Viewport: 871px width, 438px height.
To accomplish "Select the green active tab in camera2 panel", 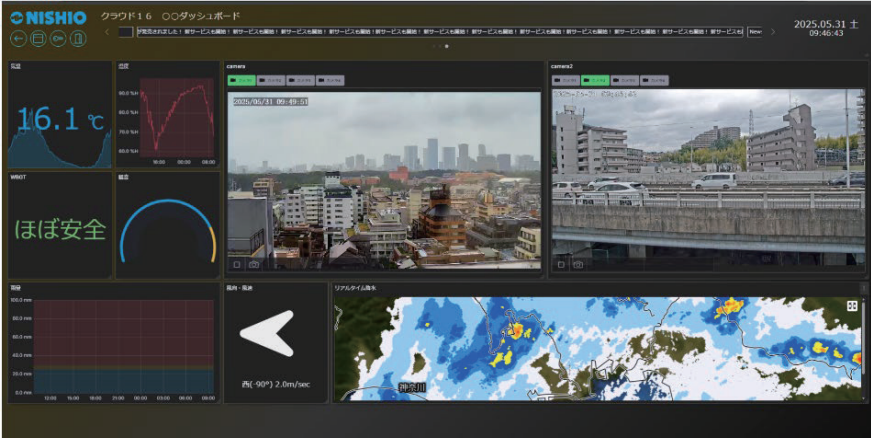I will point(595,80).
